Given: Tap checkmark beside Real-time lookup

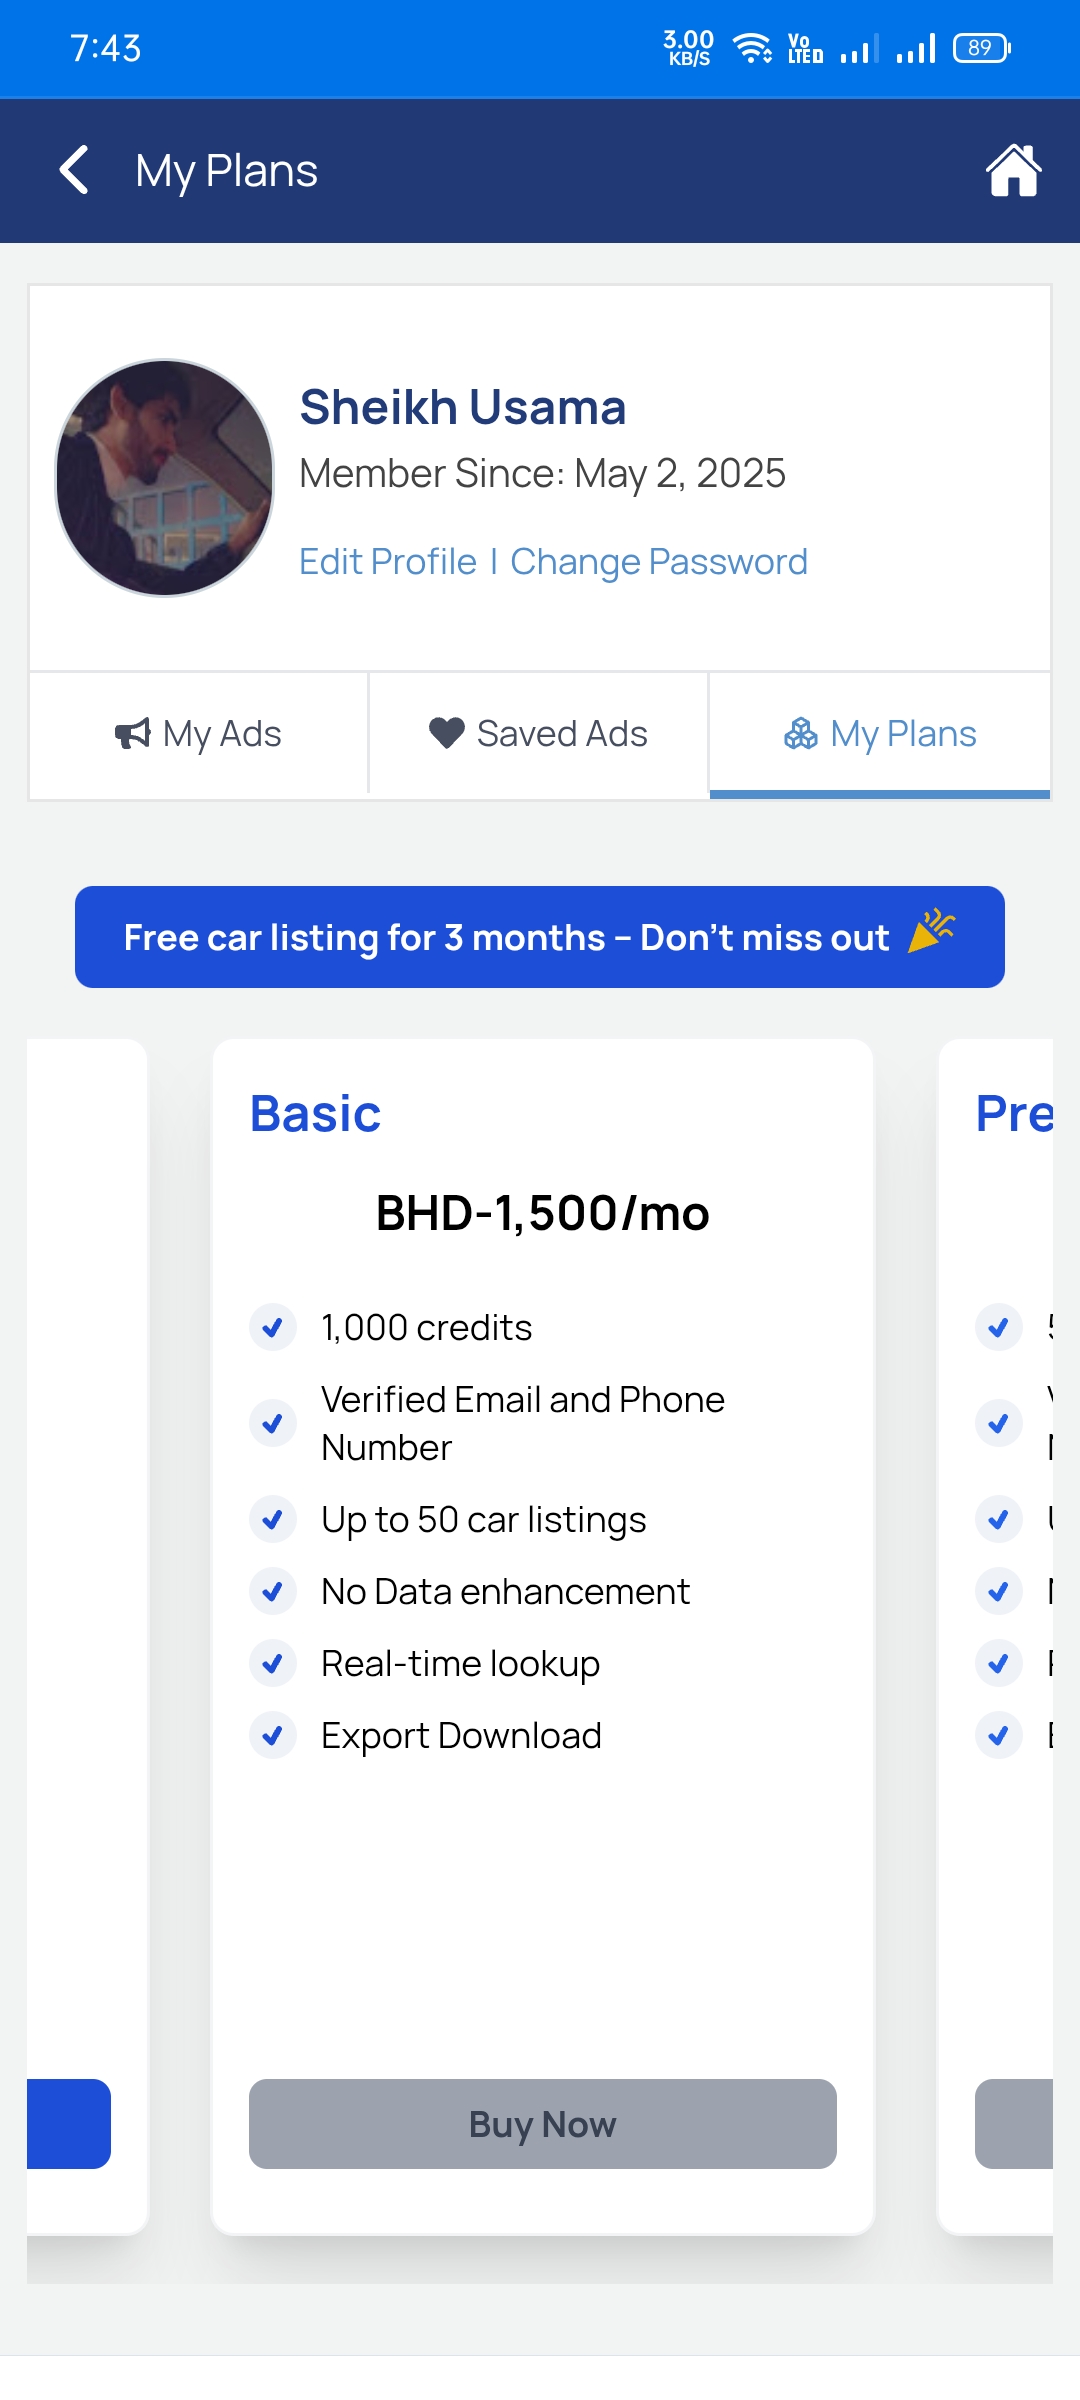Looking at the screenshot, I should point(272,1664).
